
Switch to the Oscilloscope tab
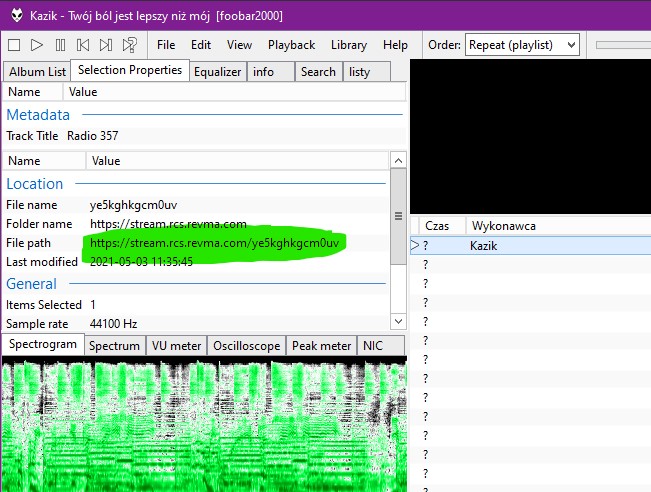tap(247, 346)
